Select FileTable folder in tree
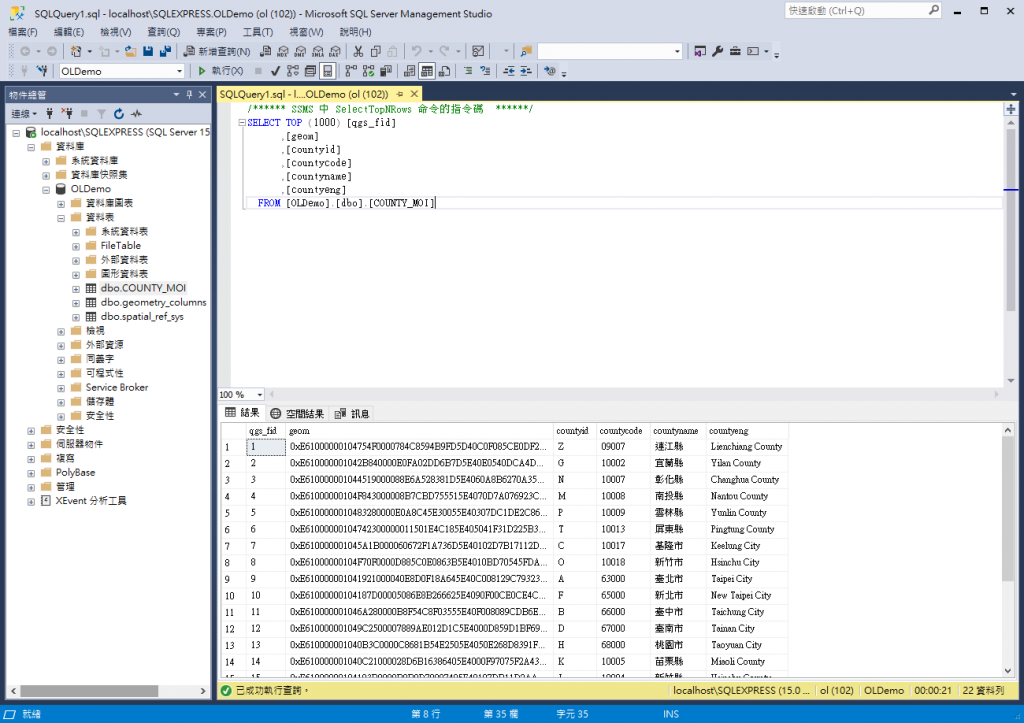Viewport: 1024px width, 723px height. tap(120, 246)
